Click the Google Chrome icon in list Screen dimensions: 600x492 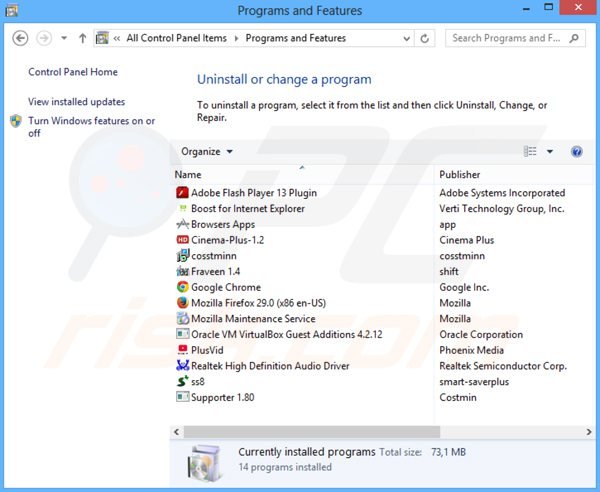coord(183,287)
